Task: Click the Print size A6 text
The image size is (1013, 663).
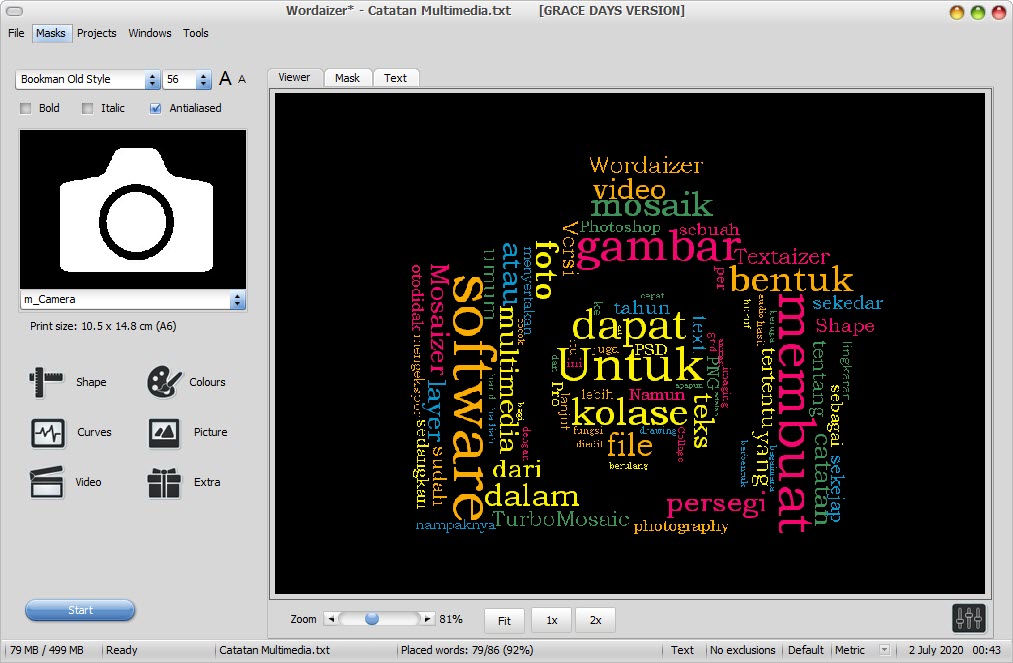Action: [103, 326]
